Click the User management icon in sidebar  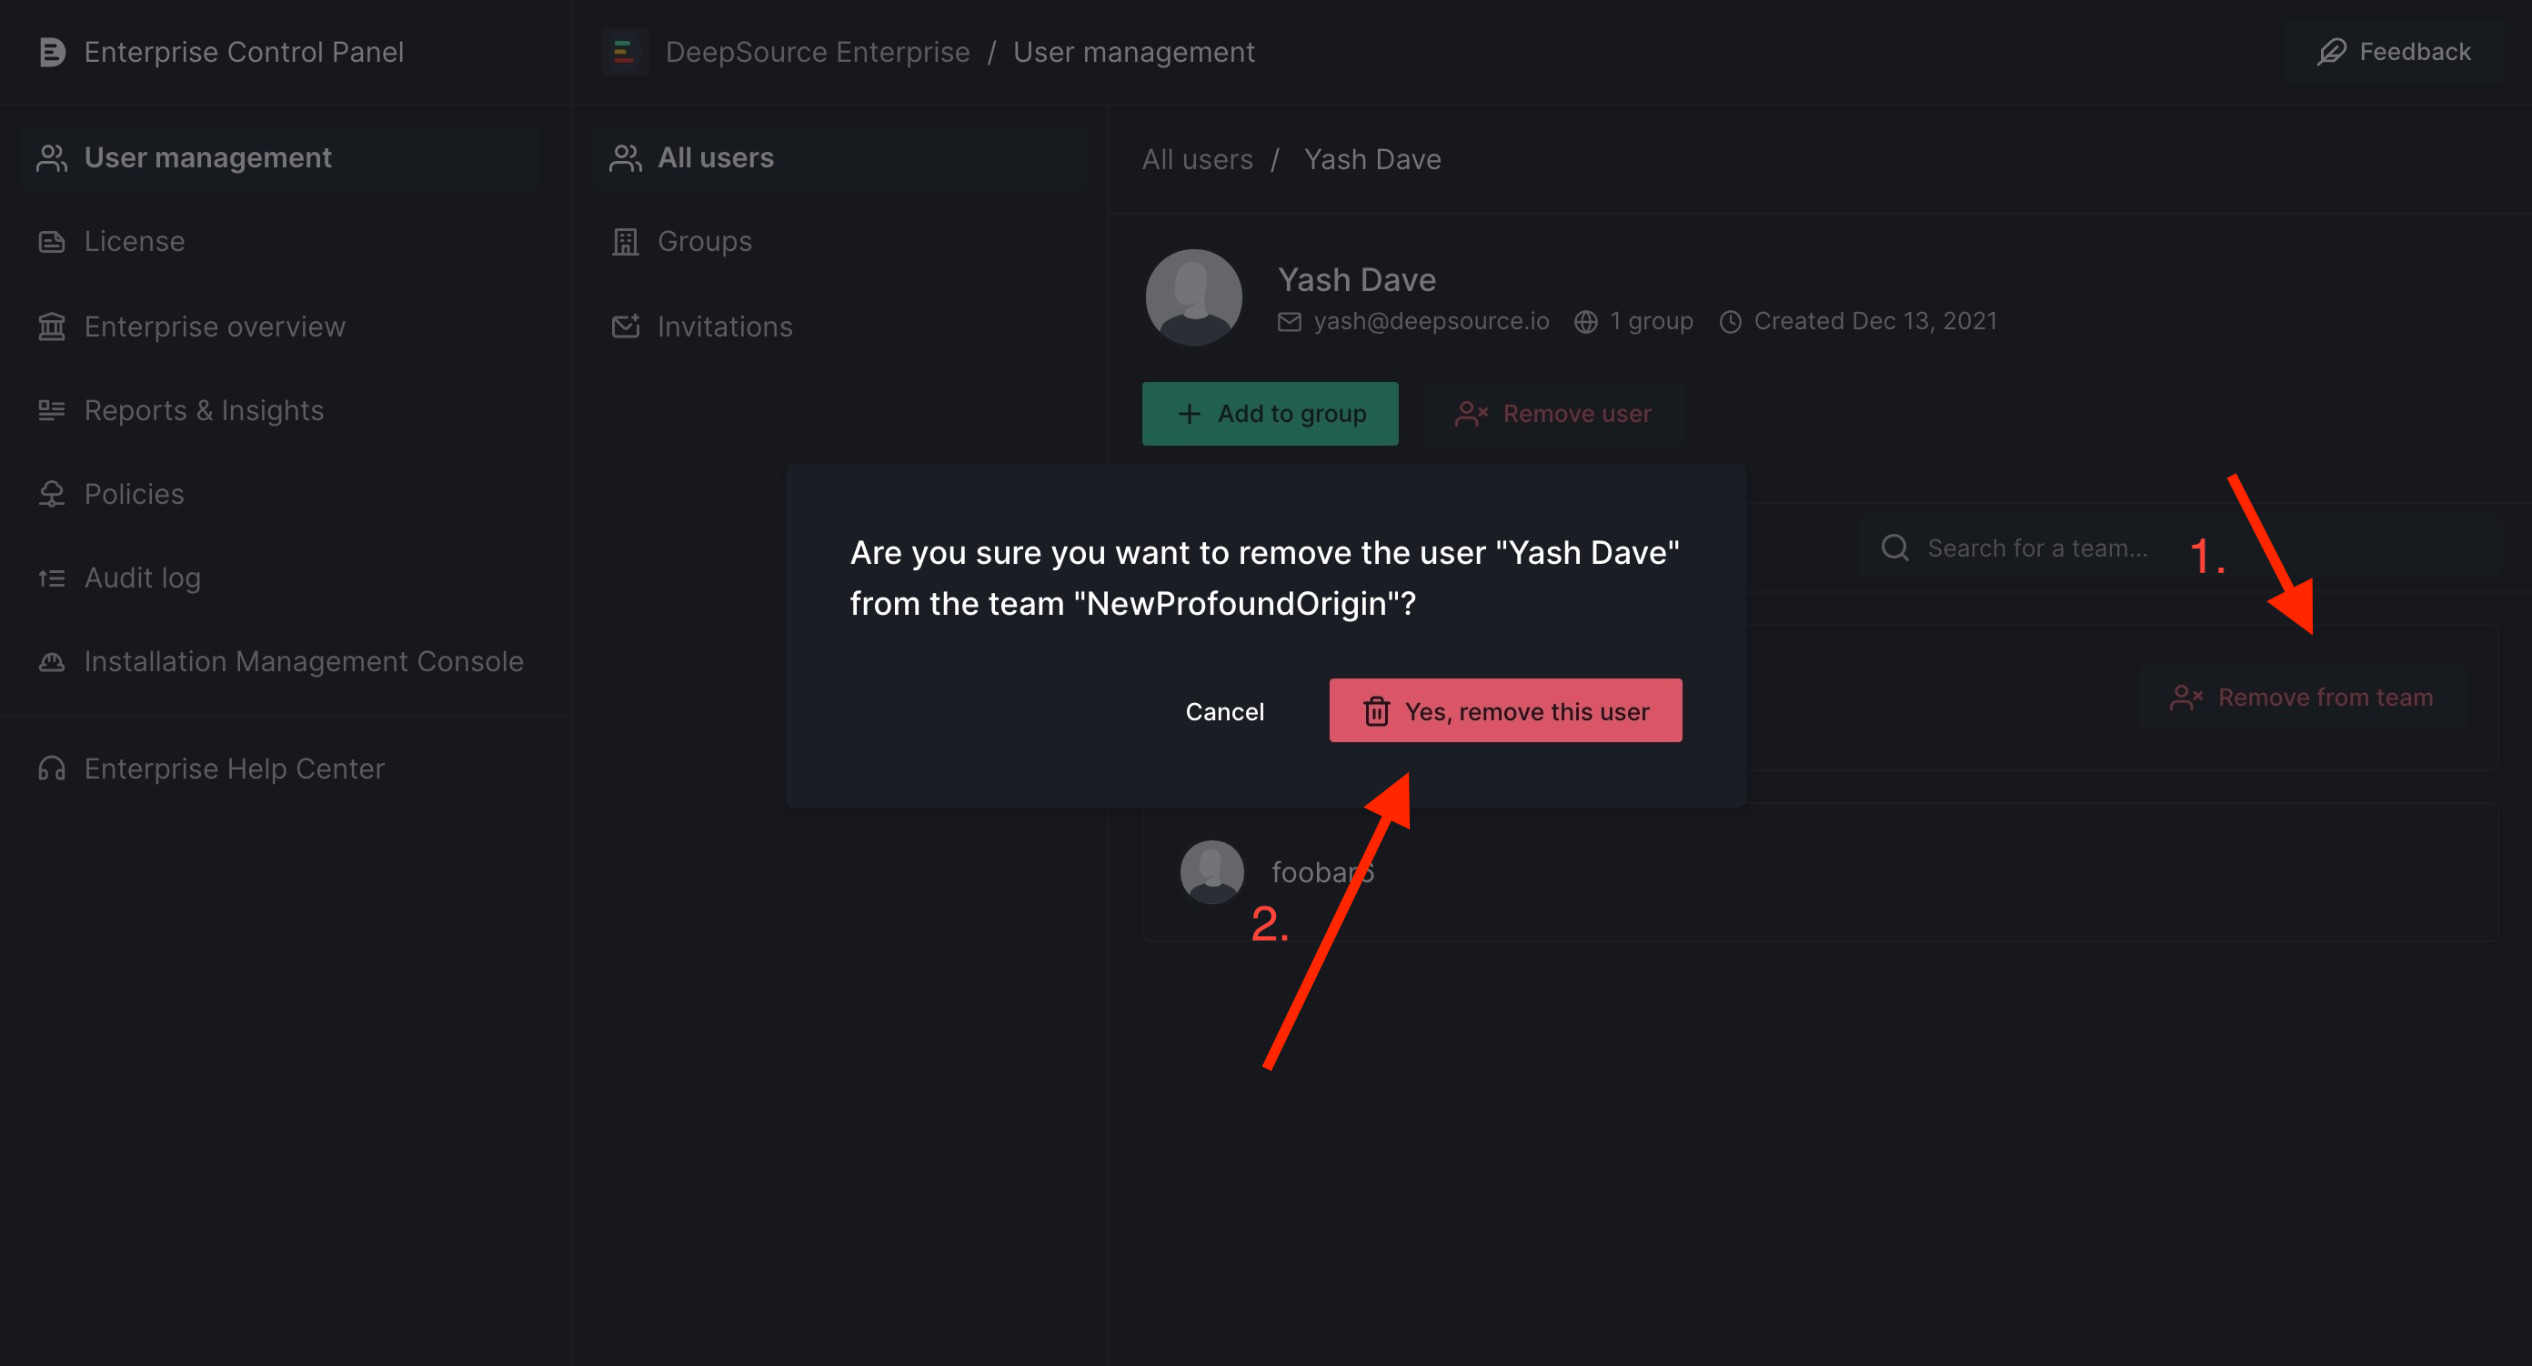coord(52,157)
